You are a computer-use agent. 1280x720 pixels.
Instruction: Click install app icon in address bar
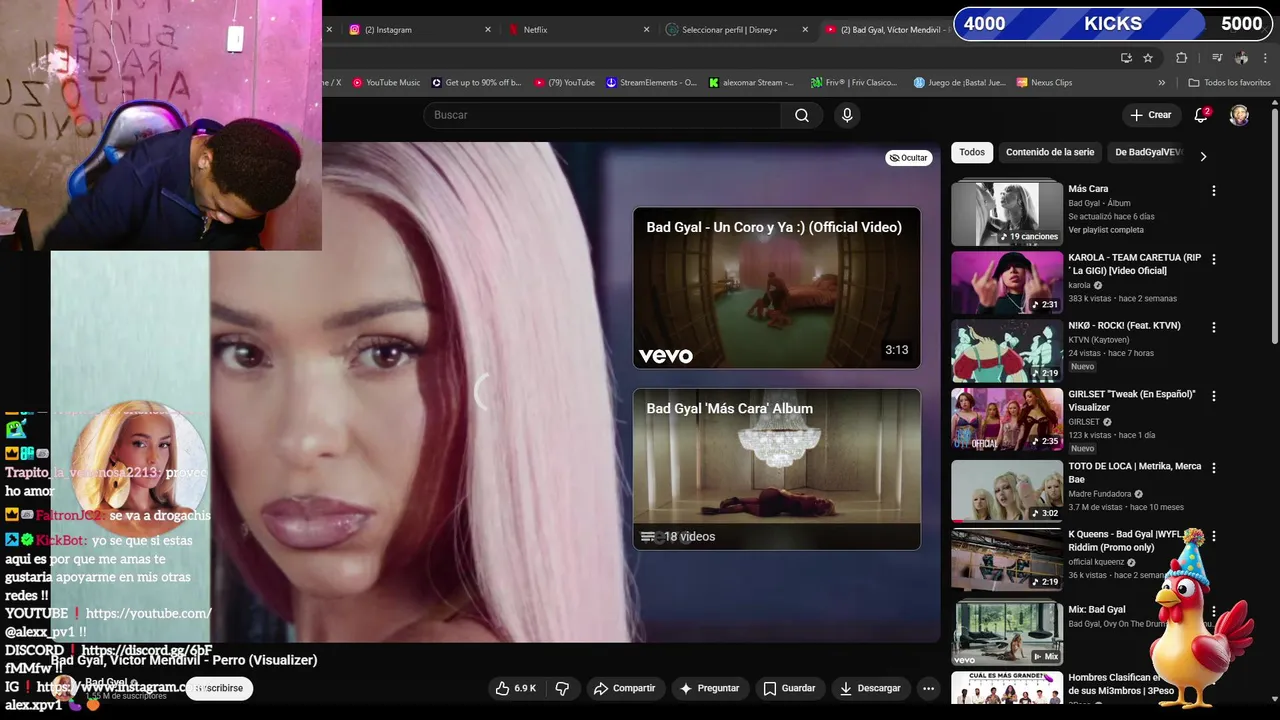click(x=1126, y=58)
